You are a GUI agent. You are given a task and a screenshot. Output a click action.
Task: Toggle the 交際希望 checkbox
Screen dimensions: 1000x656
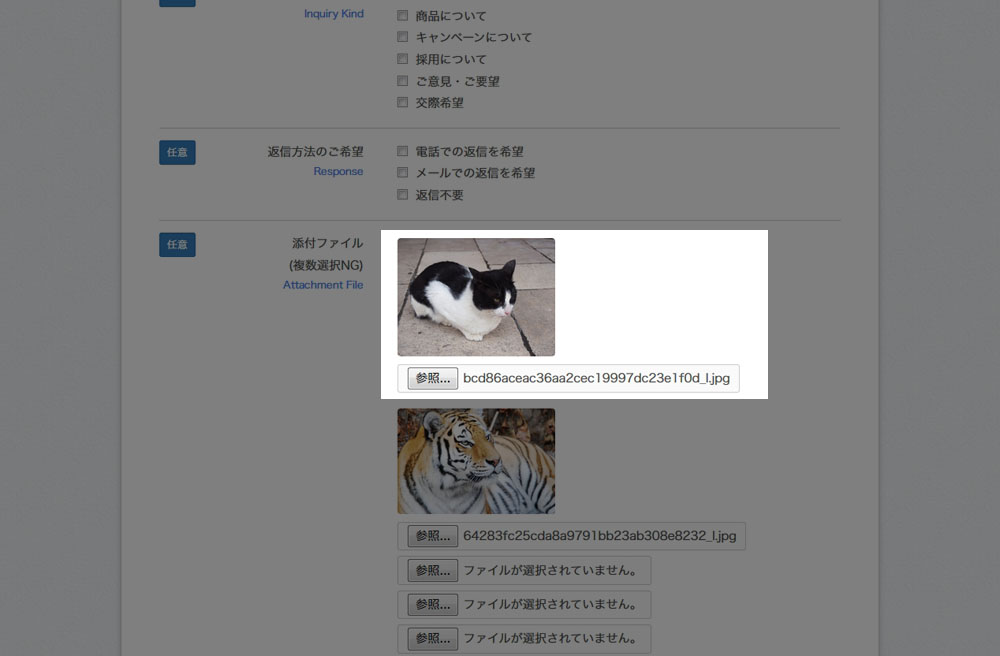(x=402, y=102)
